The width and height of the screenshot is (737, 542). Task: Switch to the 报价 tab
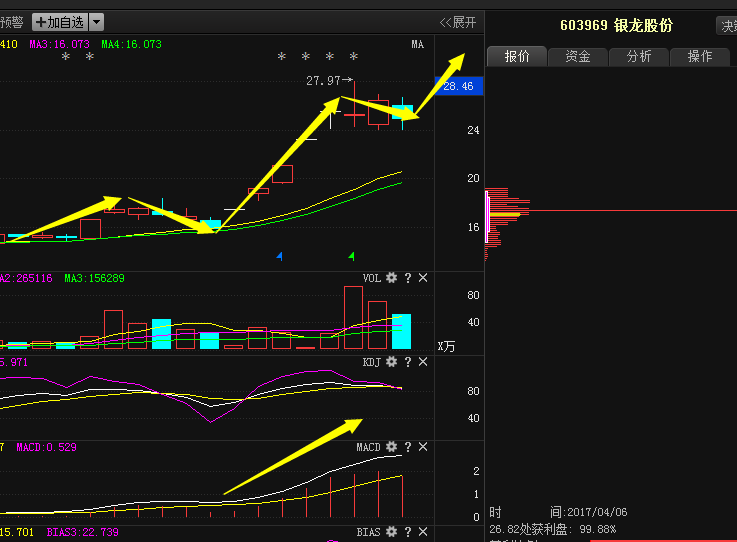coord(517,56)
